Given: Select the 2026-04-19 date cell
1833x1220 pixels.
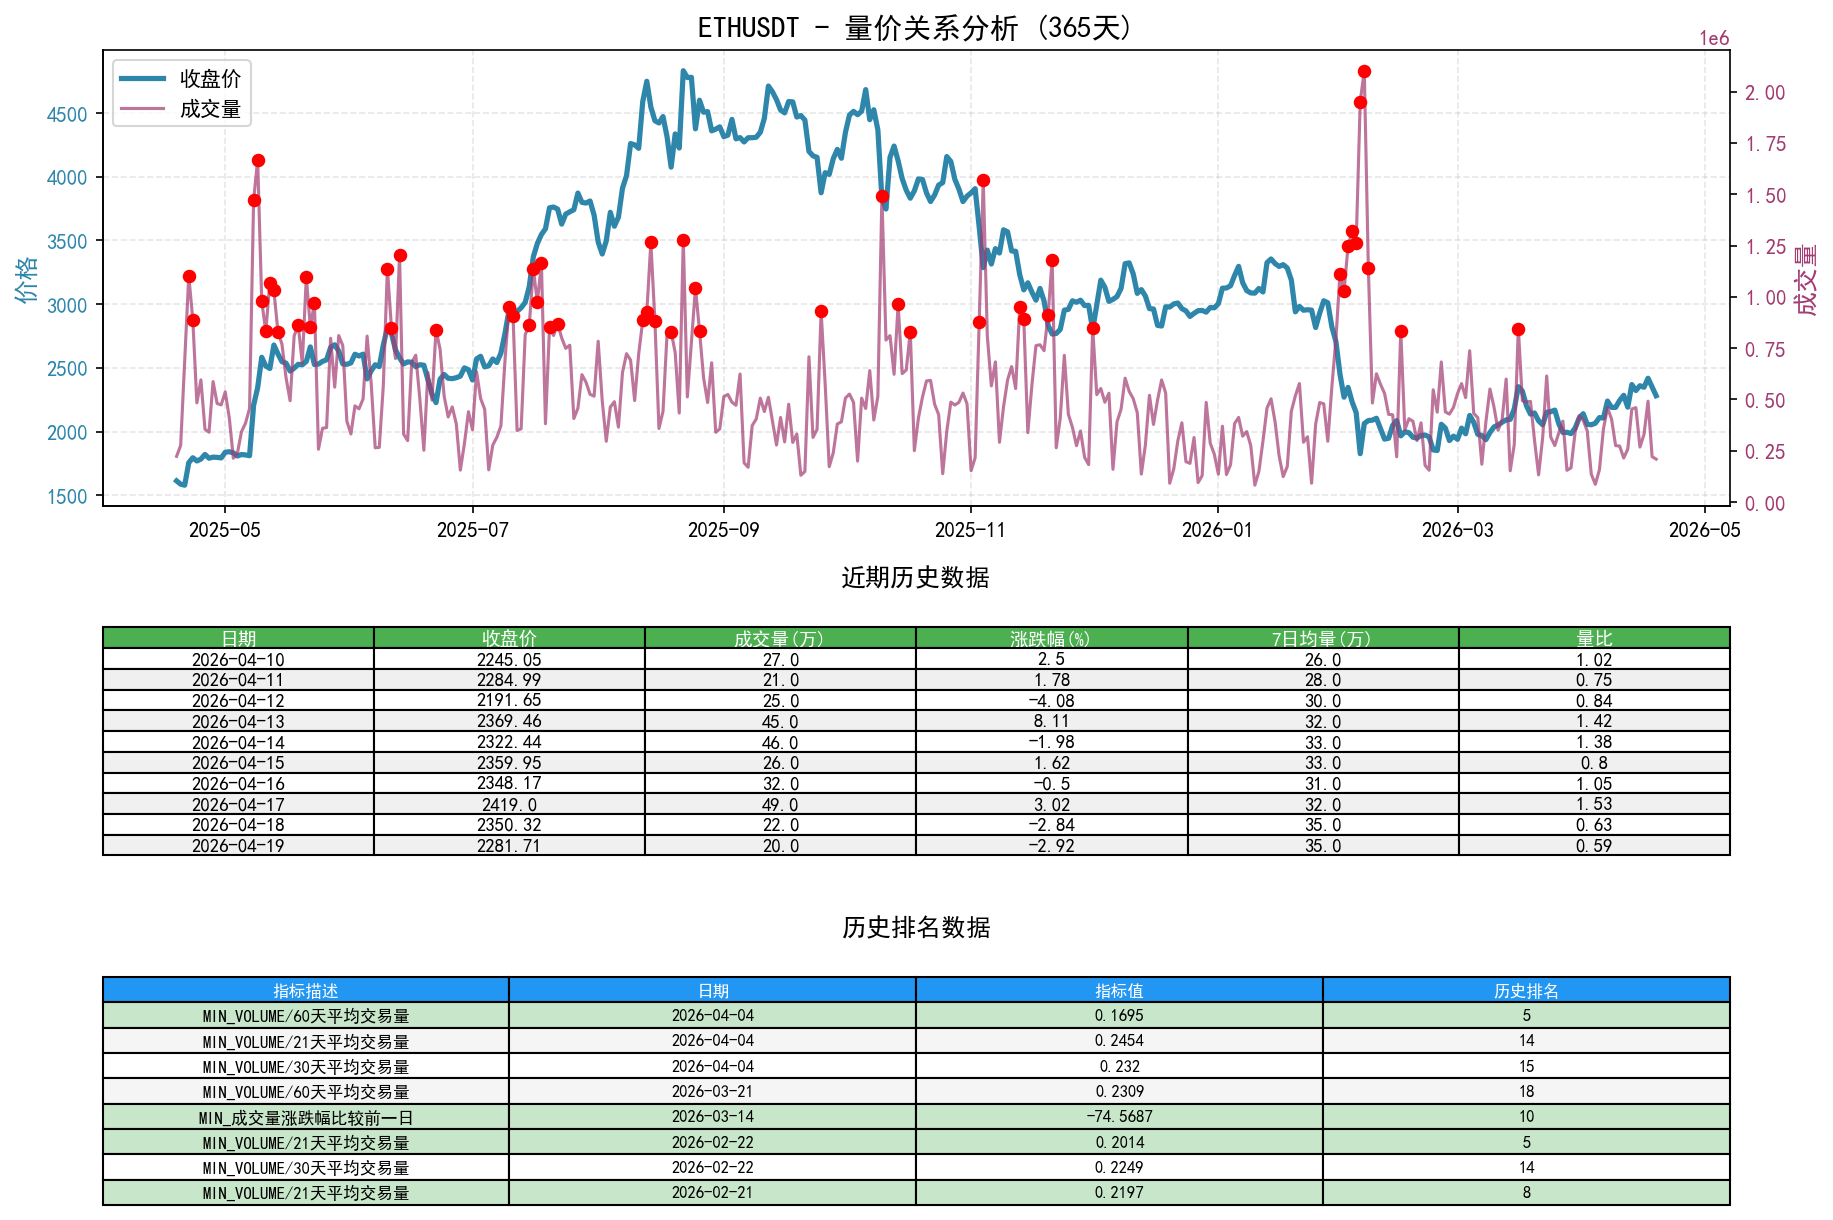Looking at the screenshot, I should coord(239,845).
